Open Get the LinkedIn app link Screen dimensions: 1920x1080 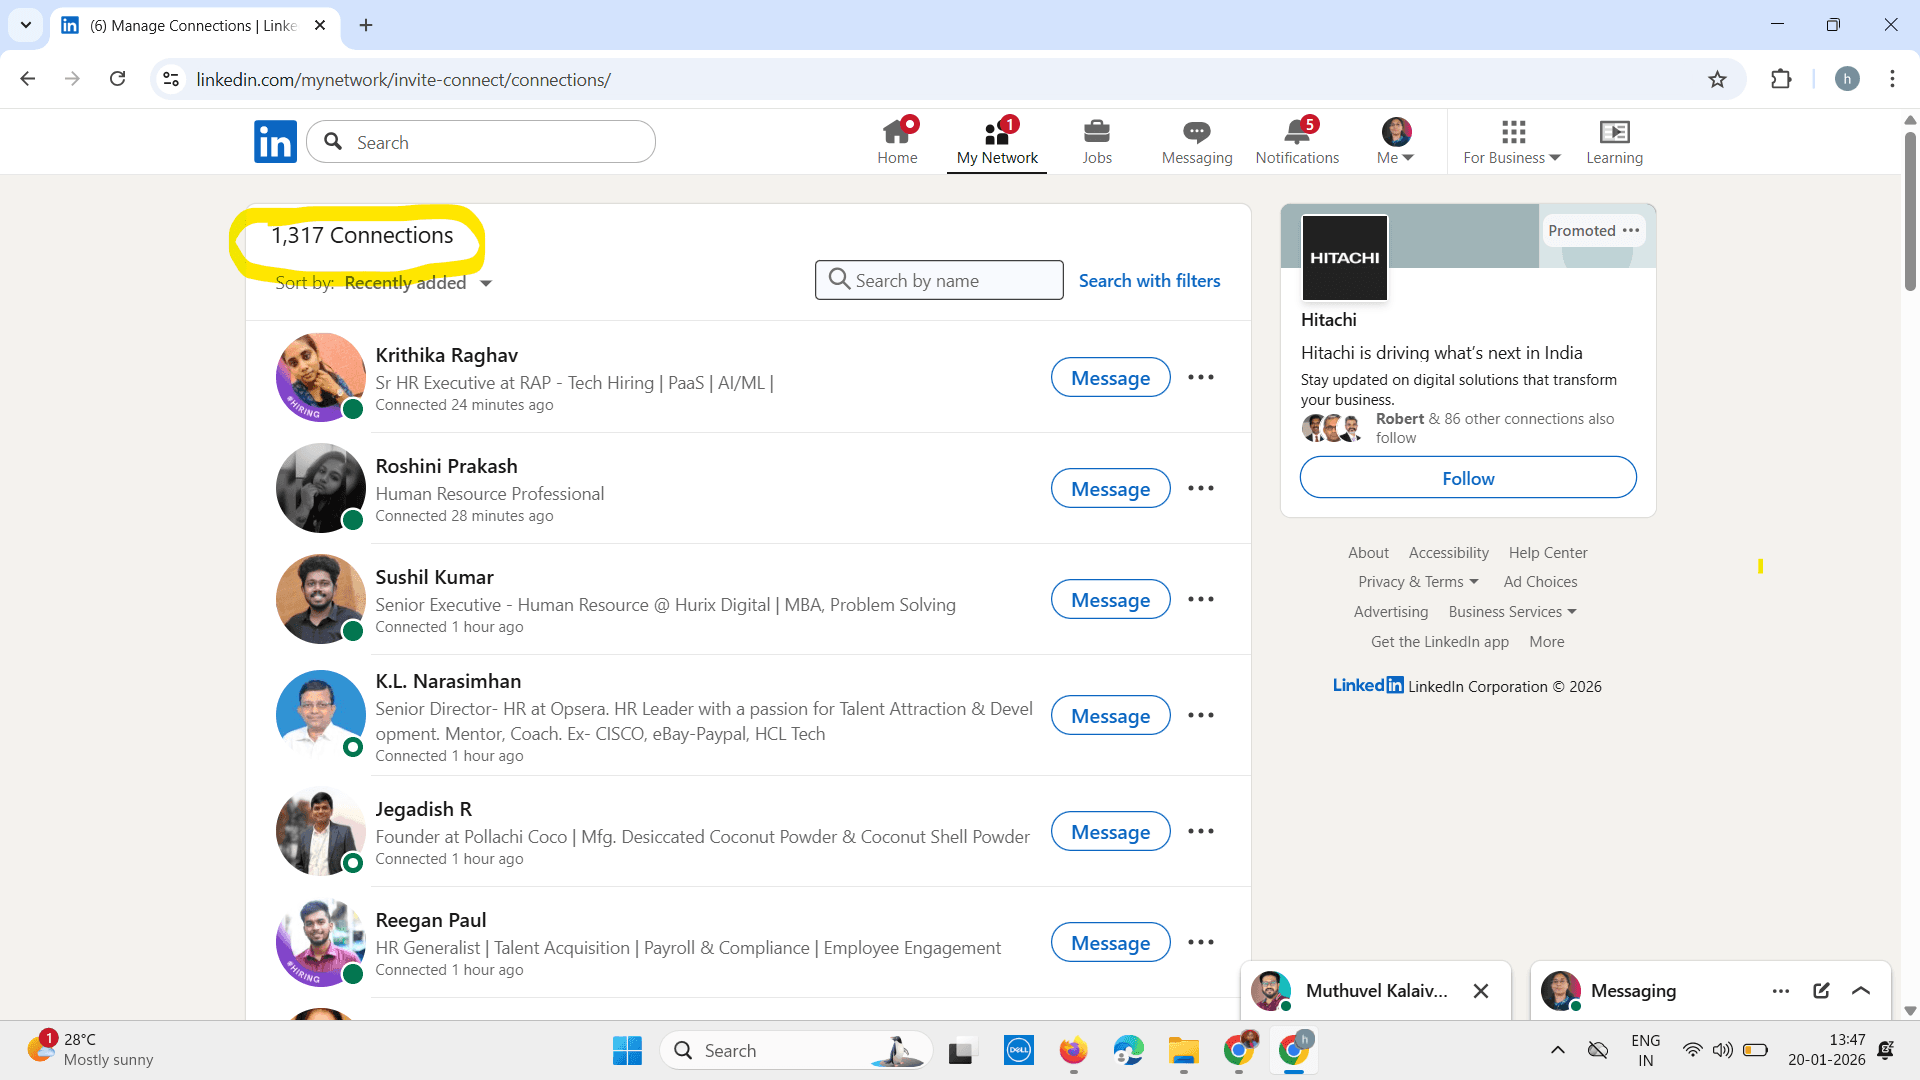coord(1439,642)
